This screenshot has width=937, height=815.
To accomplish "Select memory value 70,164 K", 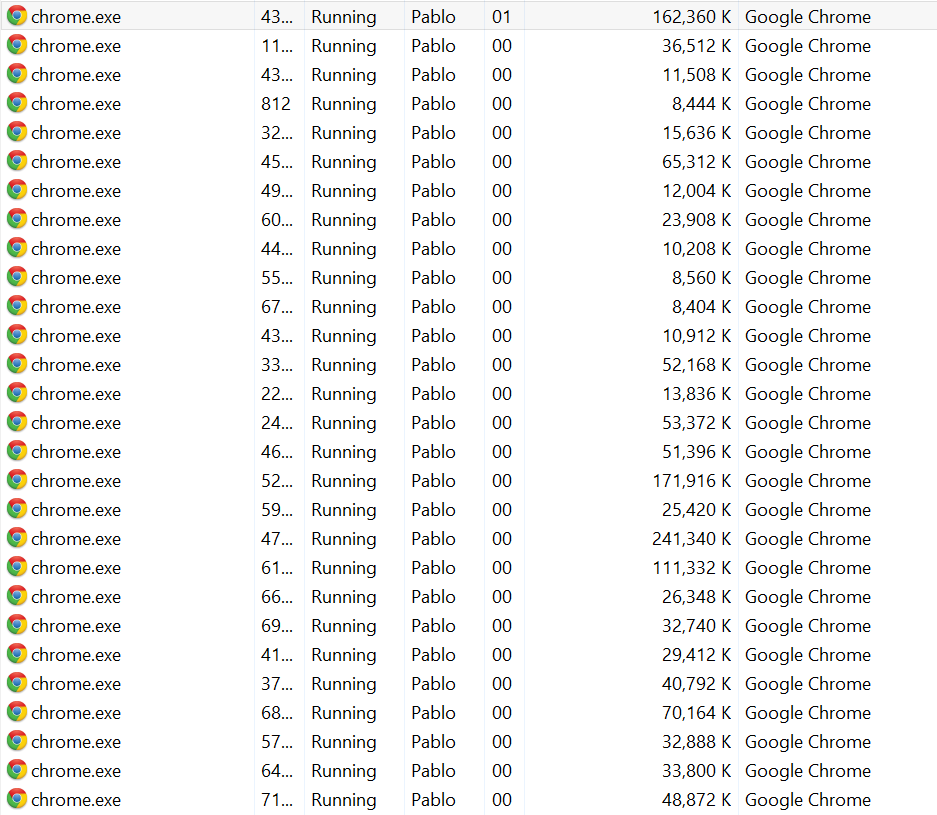I will tap(696, 712).
